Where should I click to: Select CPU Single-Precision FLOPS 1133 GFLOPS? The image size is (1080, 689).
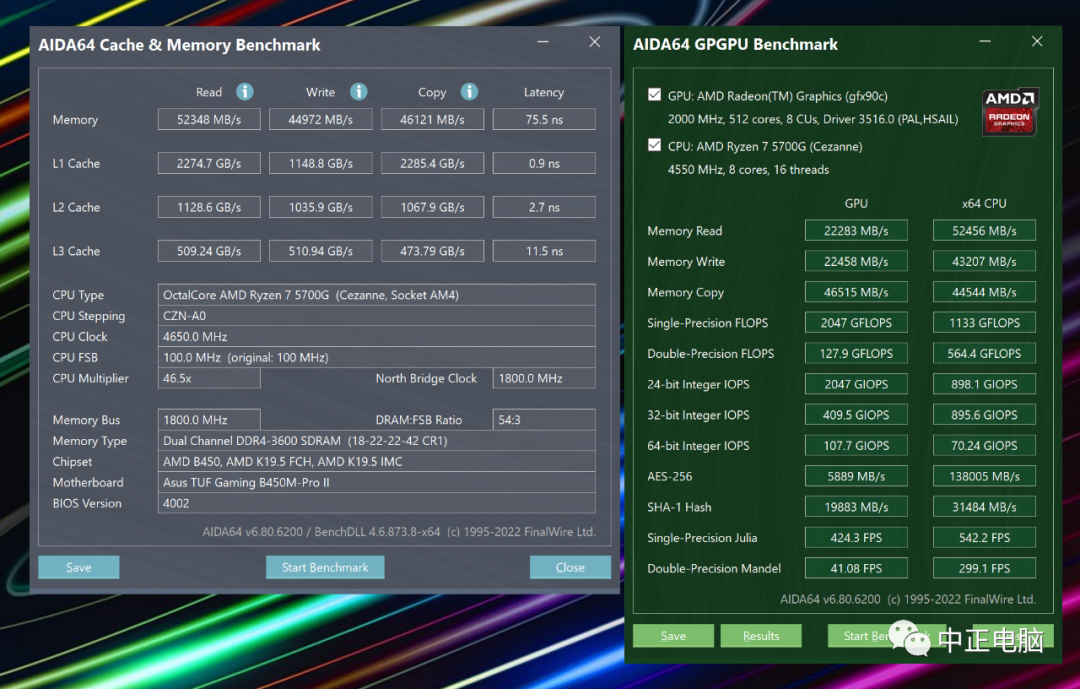[984, 322]
